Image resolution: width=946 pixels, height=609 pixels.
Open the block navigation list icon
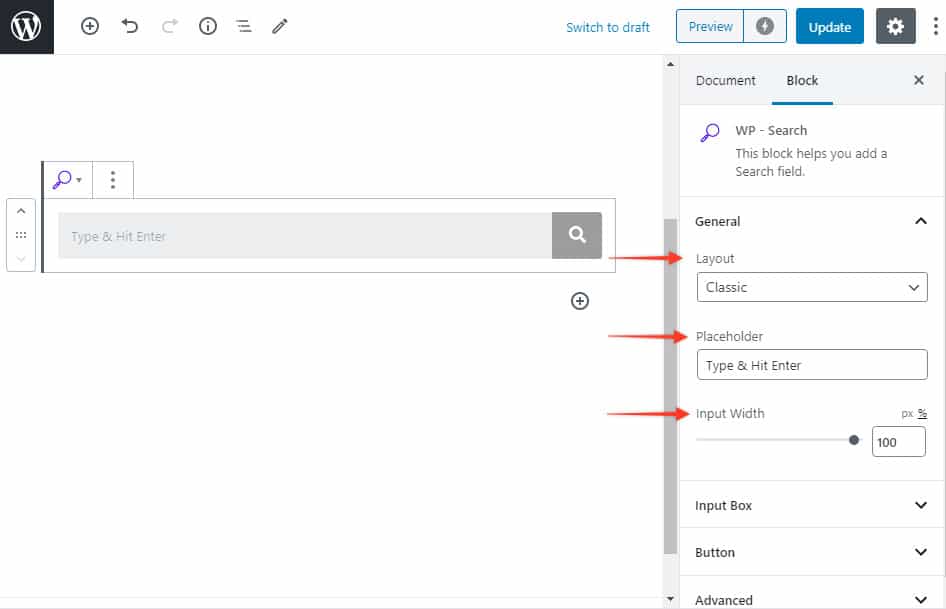click(x=244, y=27)
